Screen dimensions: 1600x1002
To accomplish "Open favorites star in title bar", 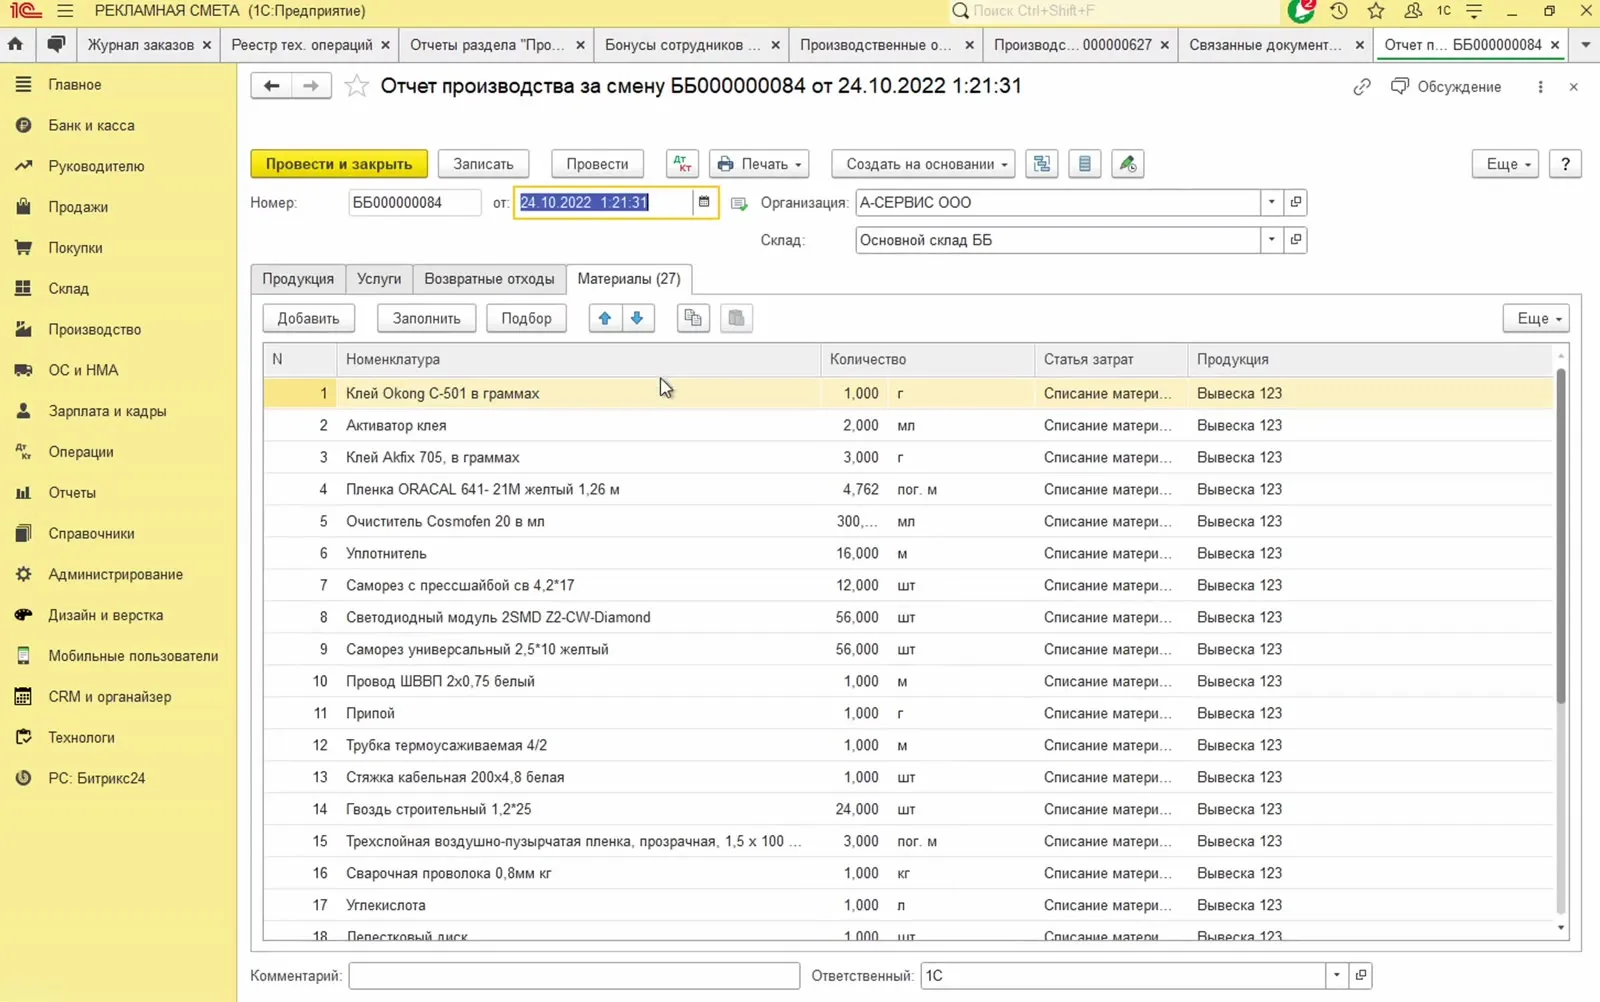I will [1376, 11].
